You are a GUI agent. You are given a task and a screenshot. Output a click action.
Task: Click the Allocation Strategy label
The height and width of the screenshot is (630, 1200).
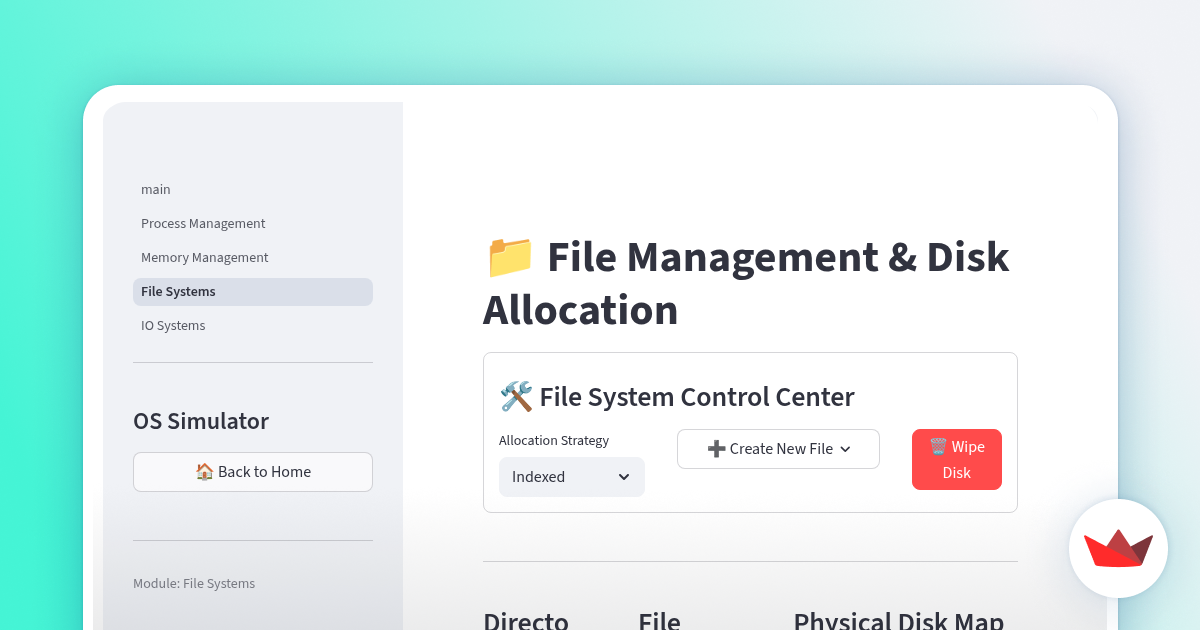(x=554, y=441)
